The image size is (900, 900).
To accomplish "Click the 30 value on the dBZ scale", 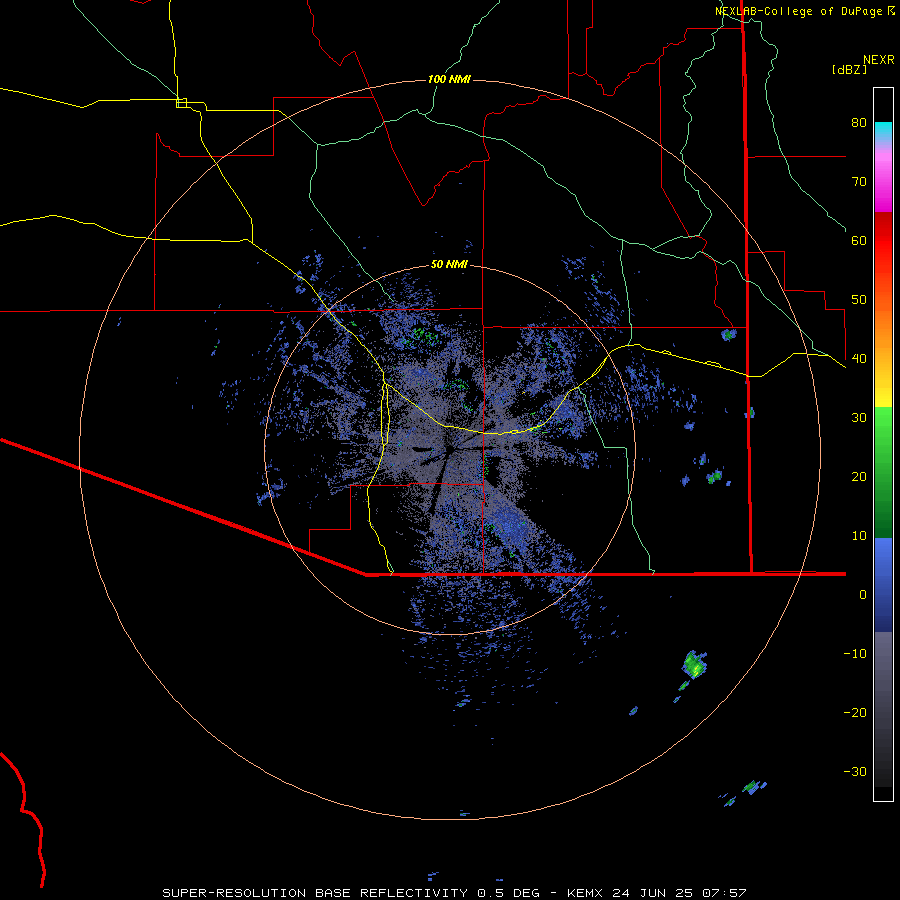I will [x=859, y=418].
